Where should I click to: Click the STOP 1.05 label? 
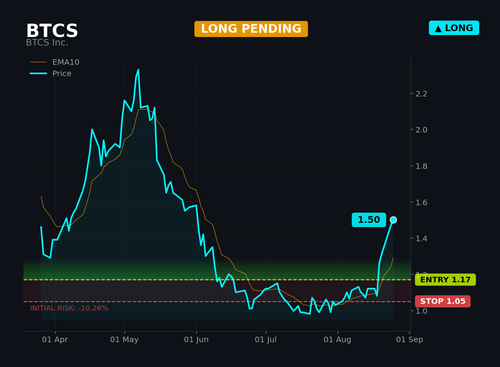443,301
